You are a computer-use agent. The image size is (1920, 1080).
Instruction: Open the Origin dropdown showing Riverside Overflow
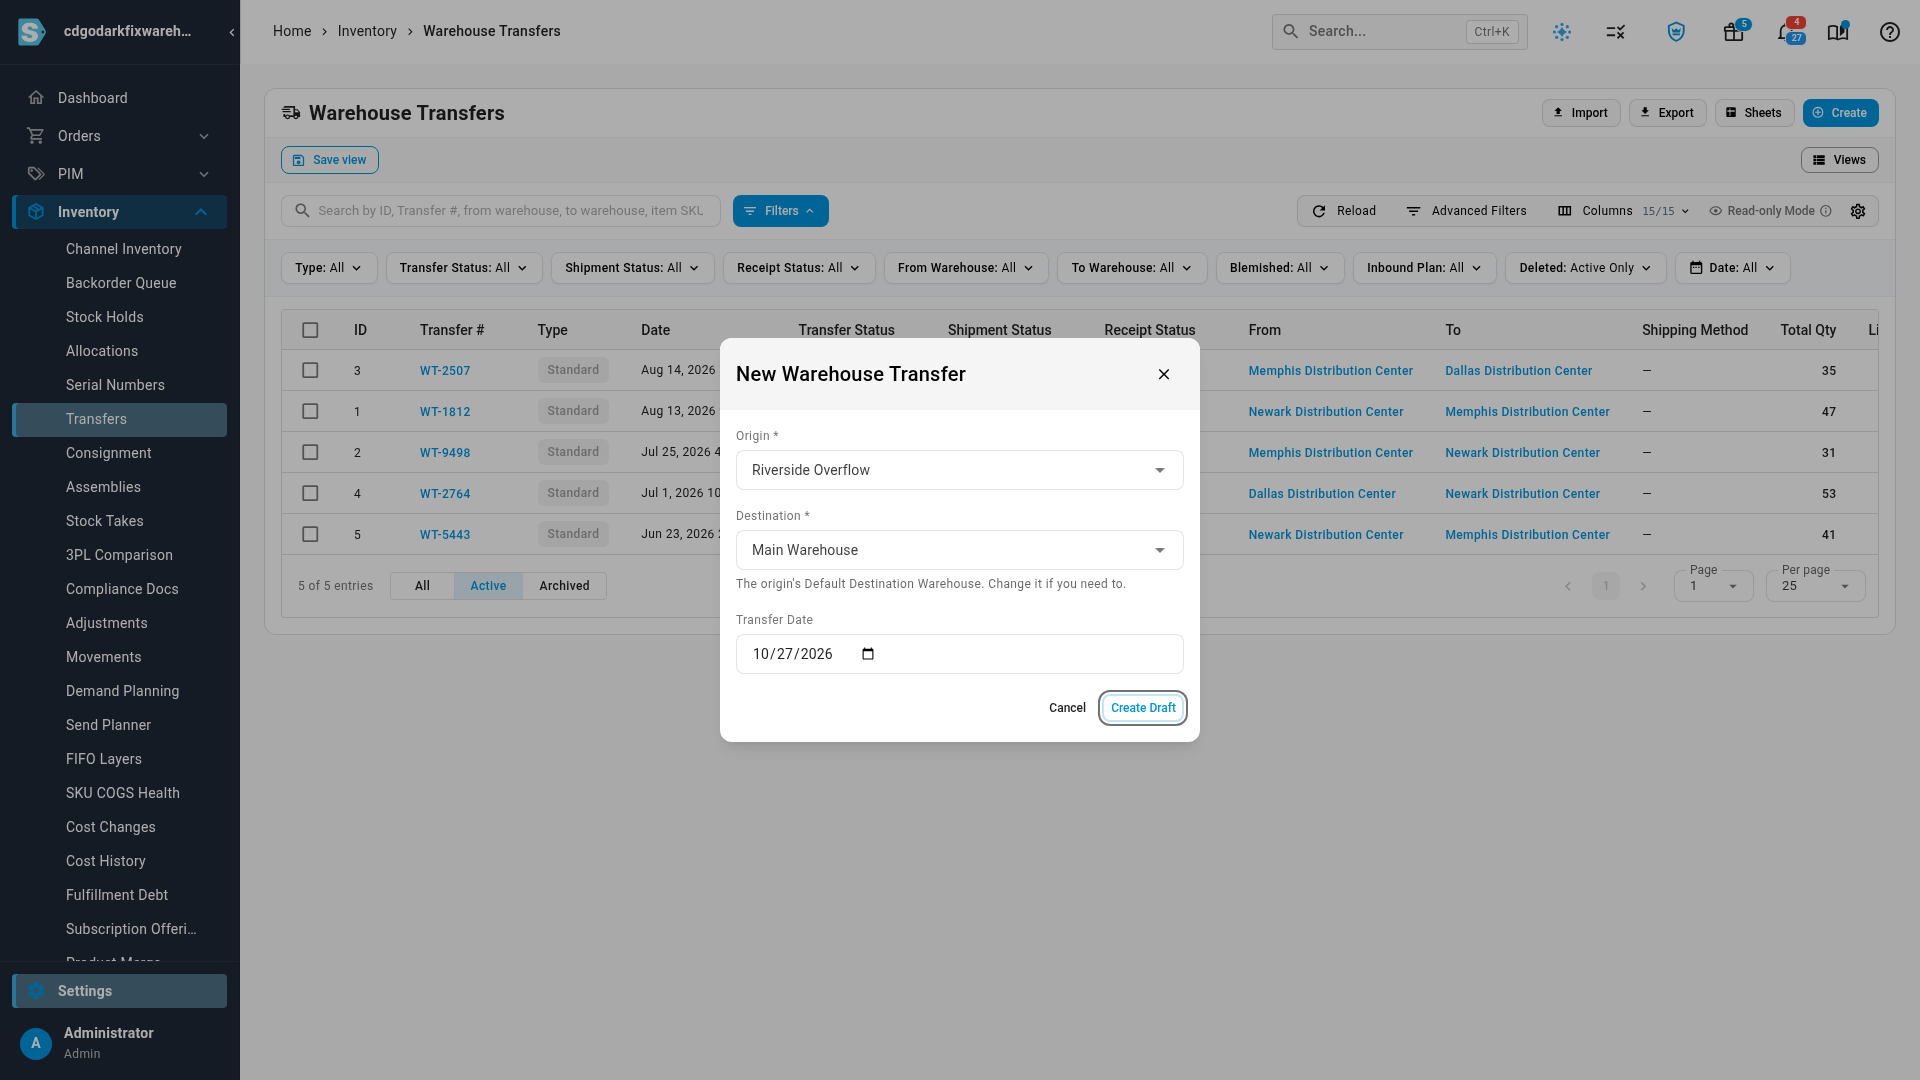(x=959, y=470)
